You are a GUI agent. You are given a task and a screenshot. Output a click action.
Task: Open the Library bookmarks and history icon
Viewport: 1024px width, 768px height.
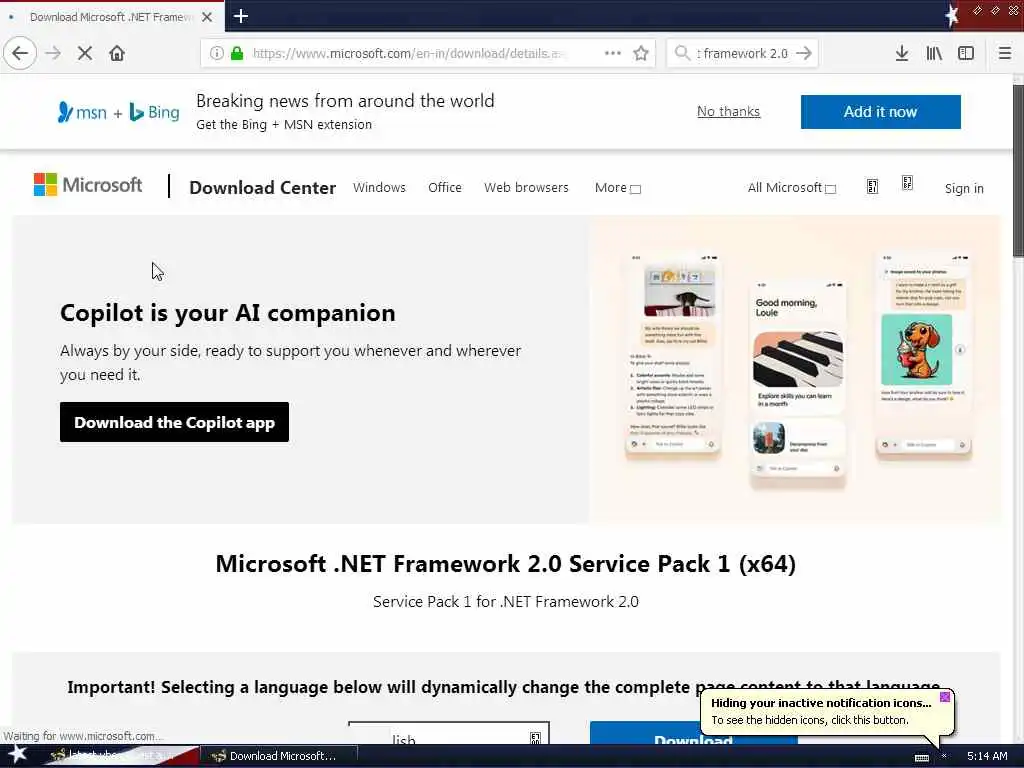click(x=934, y=54)
